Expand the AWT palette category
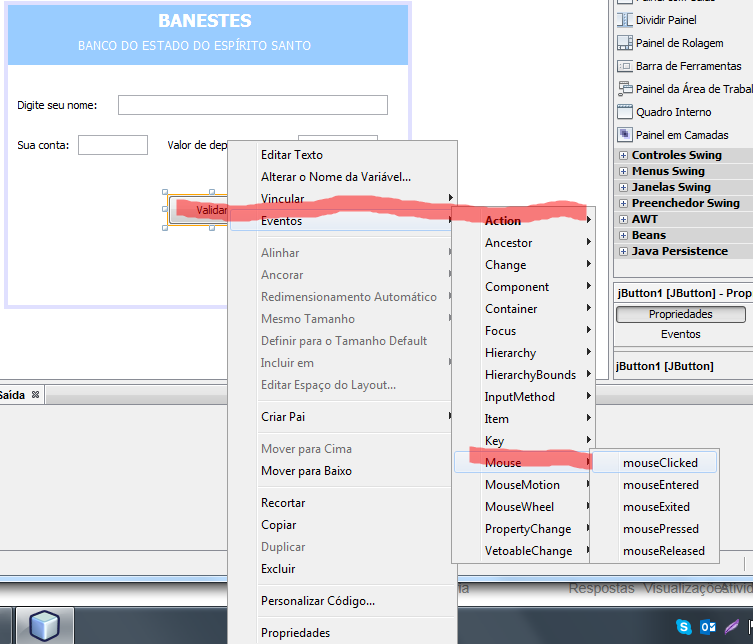Image resolution: width=753 pixels, height=644 pixels. click(x=623, y=219)
